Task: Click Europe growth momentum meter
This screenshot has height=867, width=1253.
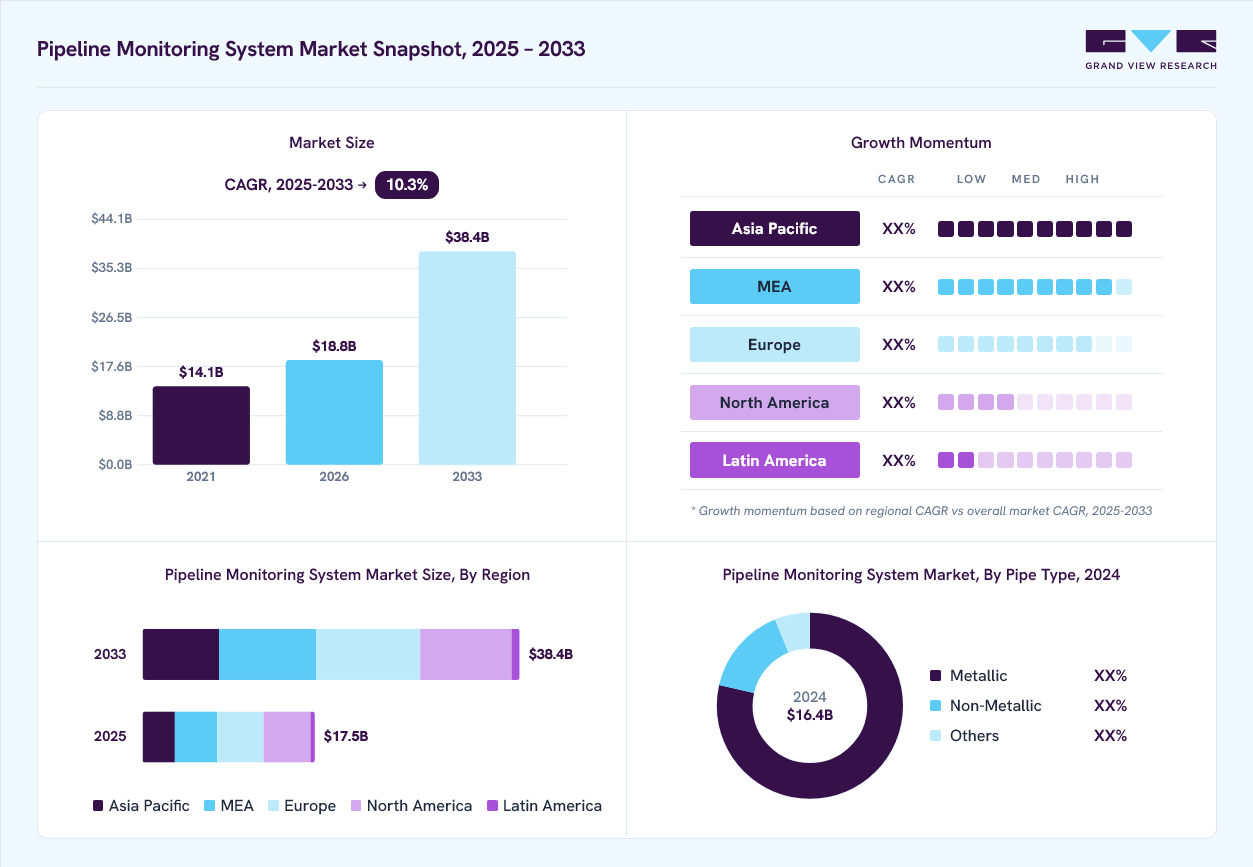Action: pyautogui.click(x=1035, y=344)
